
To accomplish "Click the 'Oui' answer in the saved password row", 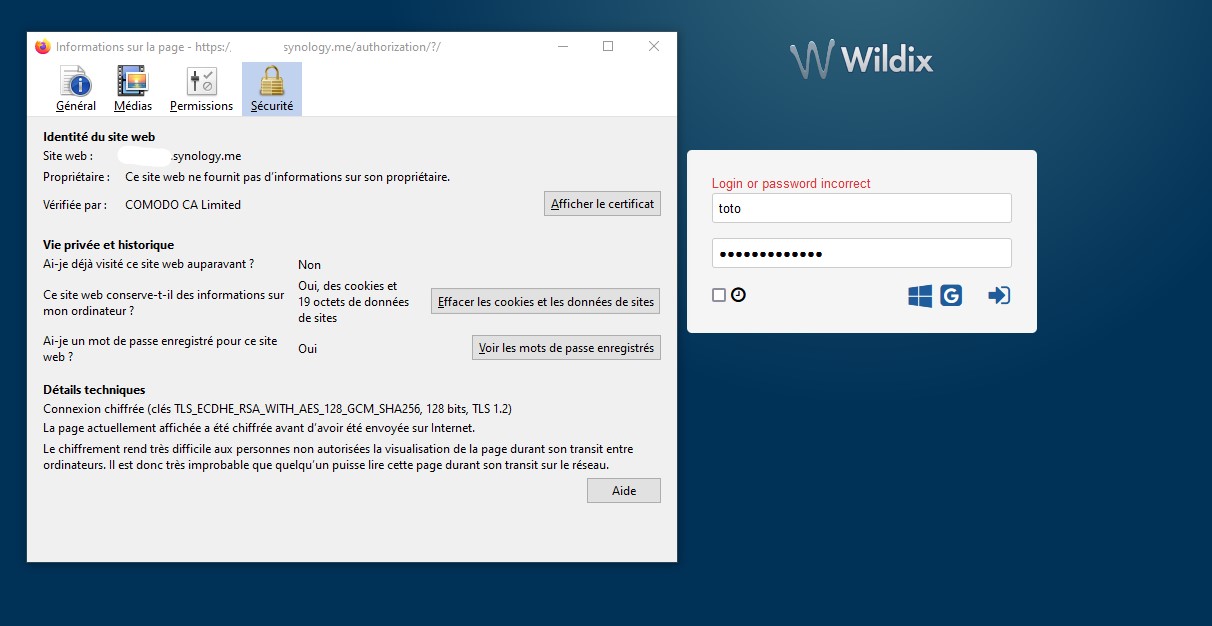I will pyautogui.click(x=308, y=349).
